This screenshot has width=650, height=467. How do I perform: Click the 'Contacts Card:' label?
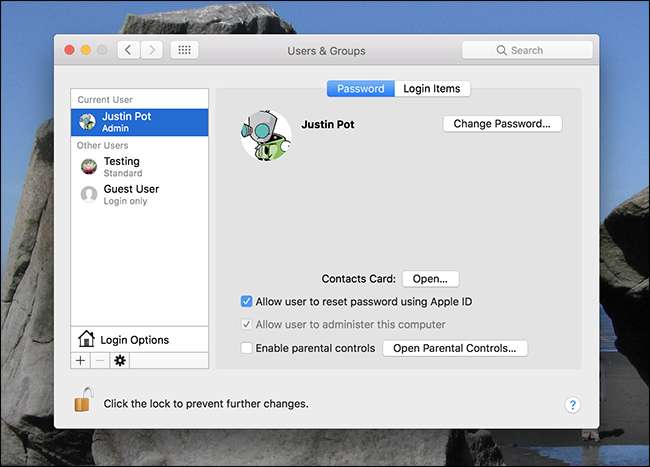(x=359, y=279)
